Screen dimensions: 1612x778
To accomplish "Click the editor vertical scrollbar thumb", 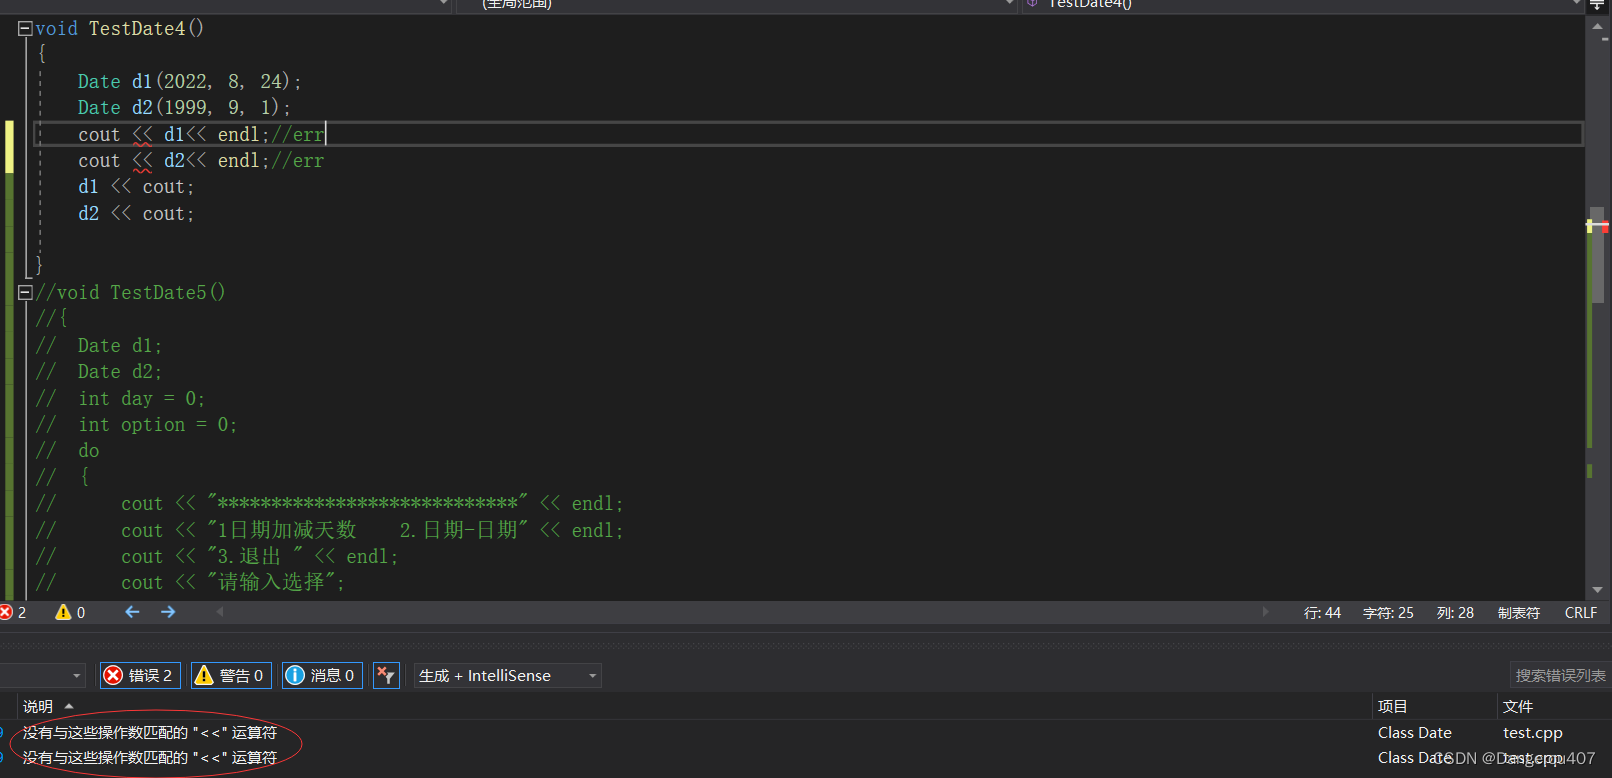I will point(1597,253).
